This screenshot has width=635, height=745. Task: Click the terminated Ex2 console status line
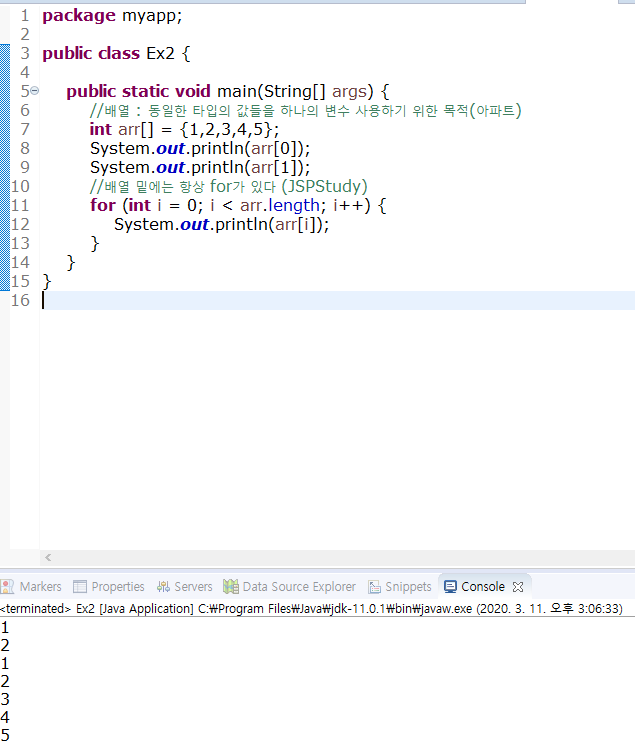click(x=311, y=609)
